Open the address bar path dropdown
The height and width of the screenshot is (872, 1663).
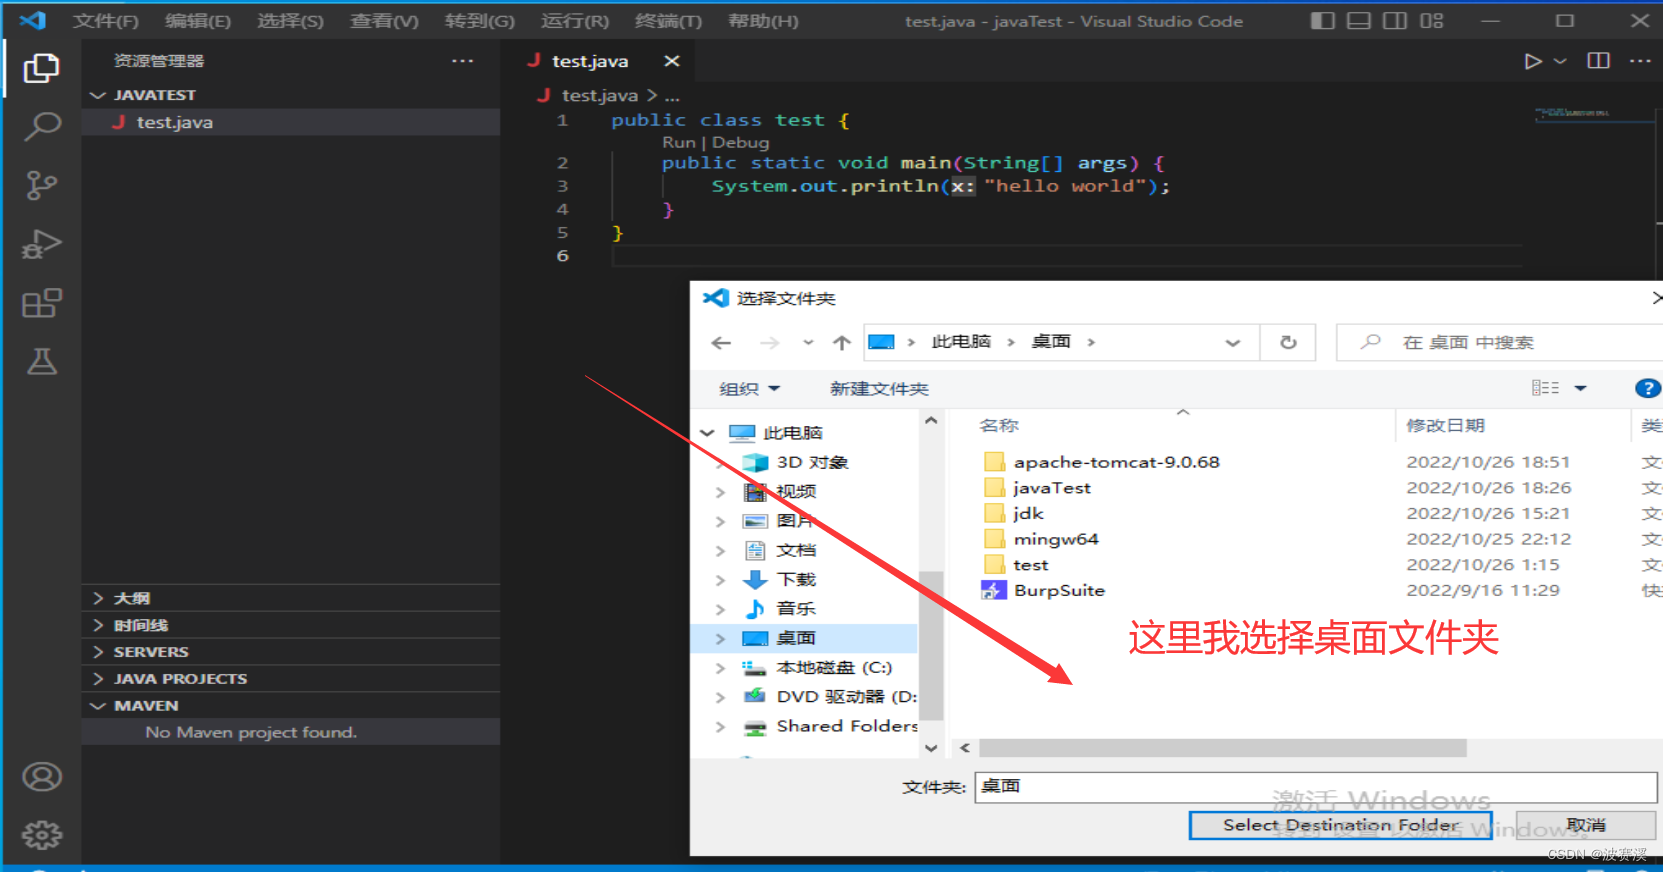[x=1233, y=343]
